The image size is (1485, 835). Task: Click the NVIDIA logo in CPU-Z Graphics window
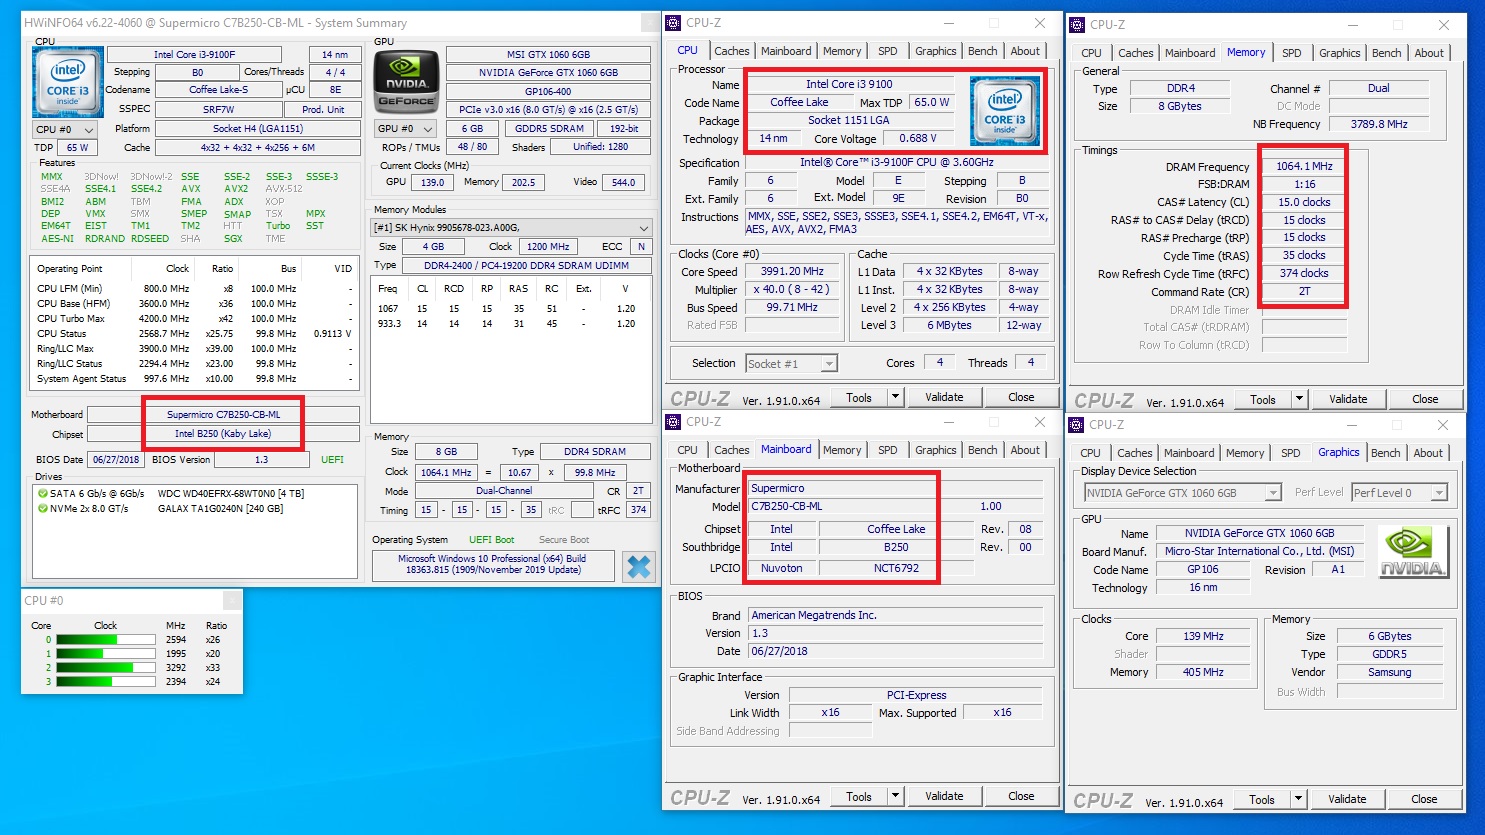[1412, 552]
